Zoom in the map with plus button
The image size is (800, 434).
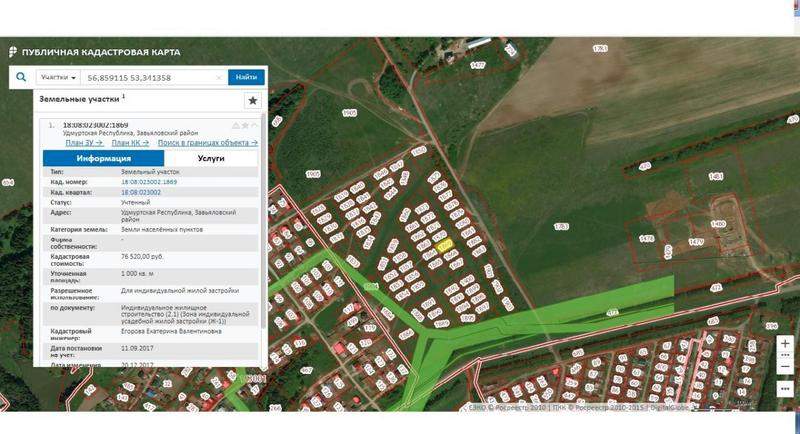(x=785, y=344)
